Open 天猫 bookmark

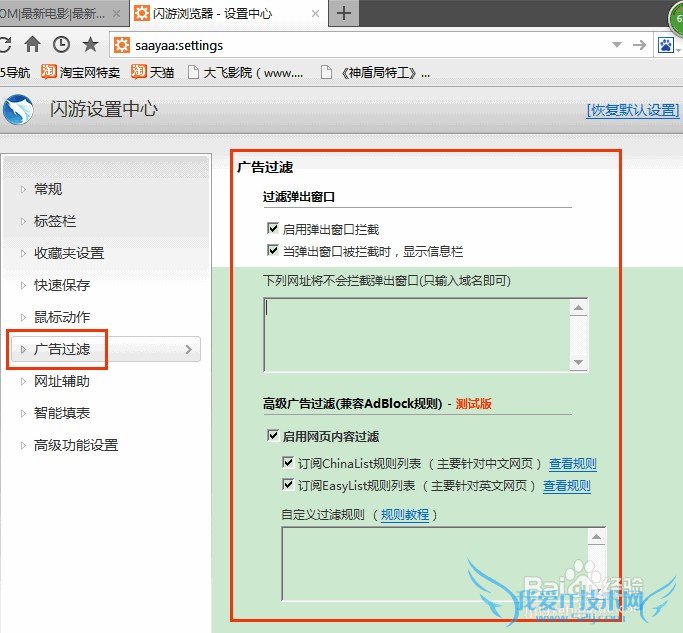[x=153, y=72]
